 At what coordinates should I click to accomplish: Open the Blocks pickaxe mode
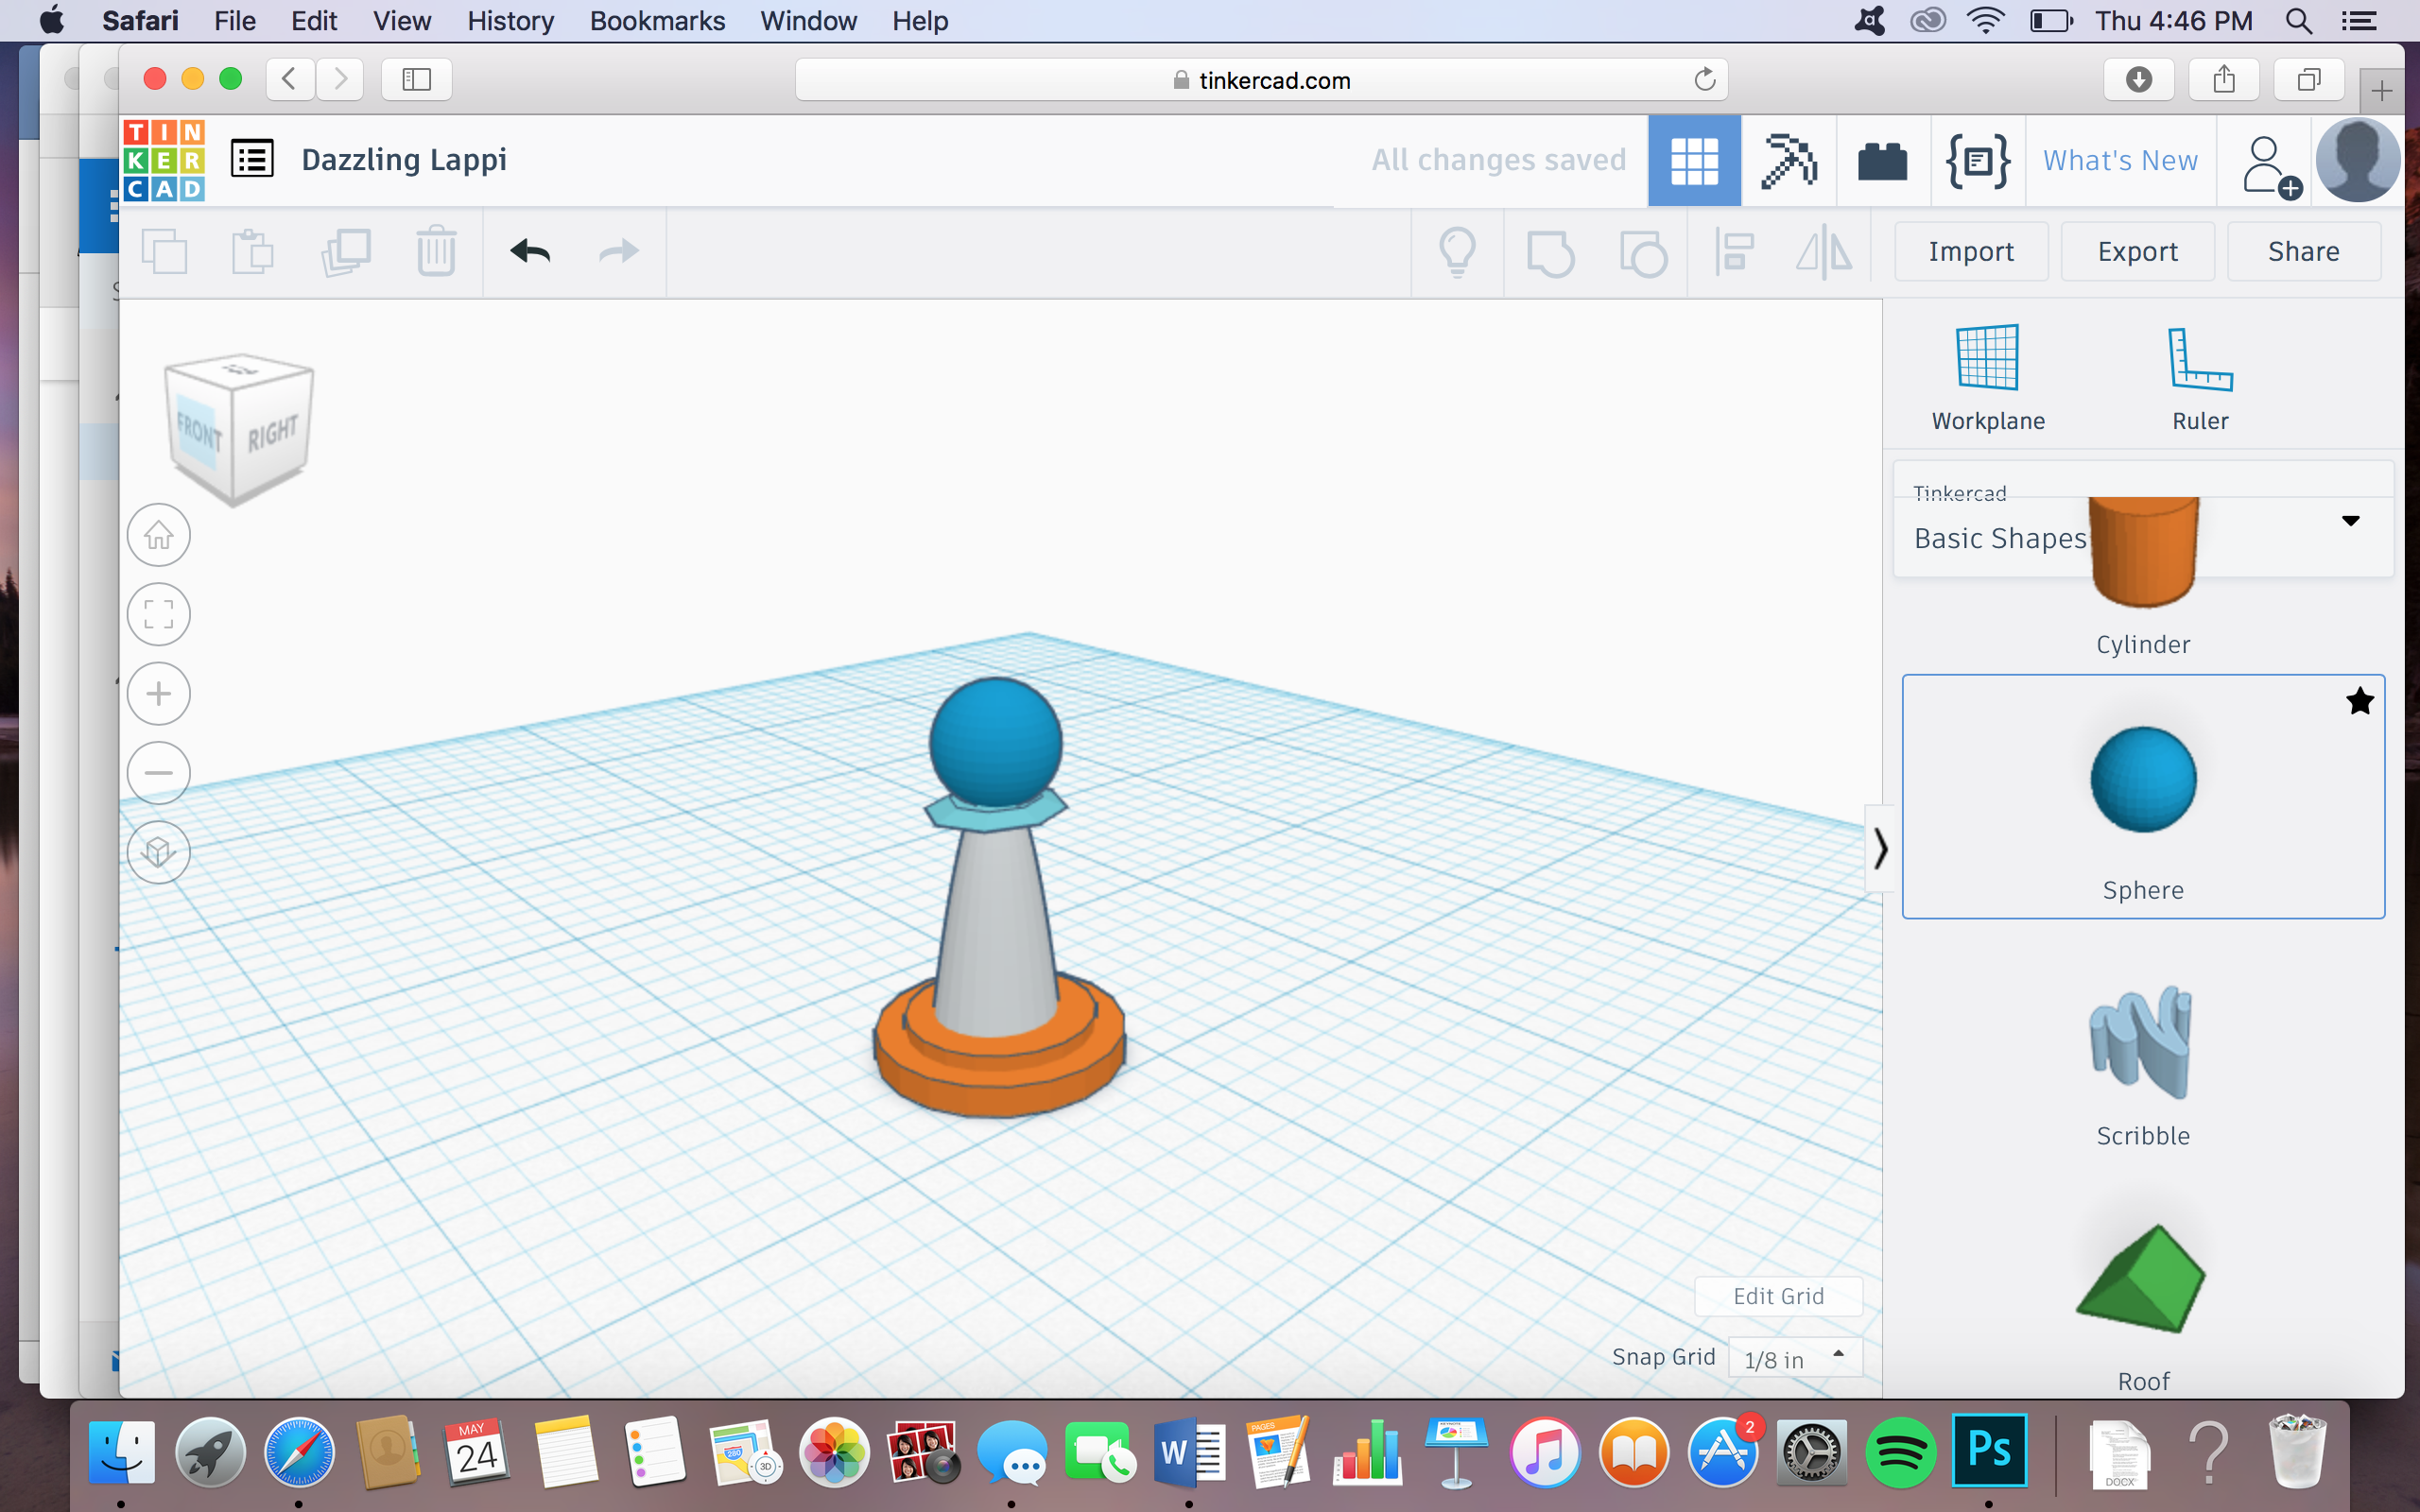[1788, 160]
